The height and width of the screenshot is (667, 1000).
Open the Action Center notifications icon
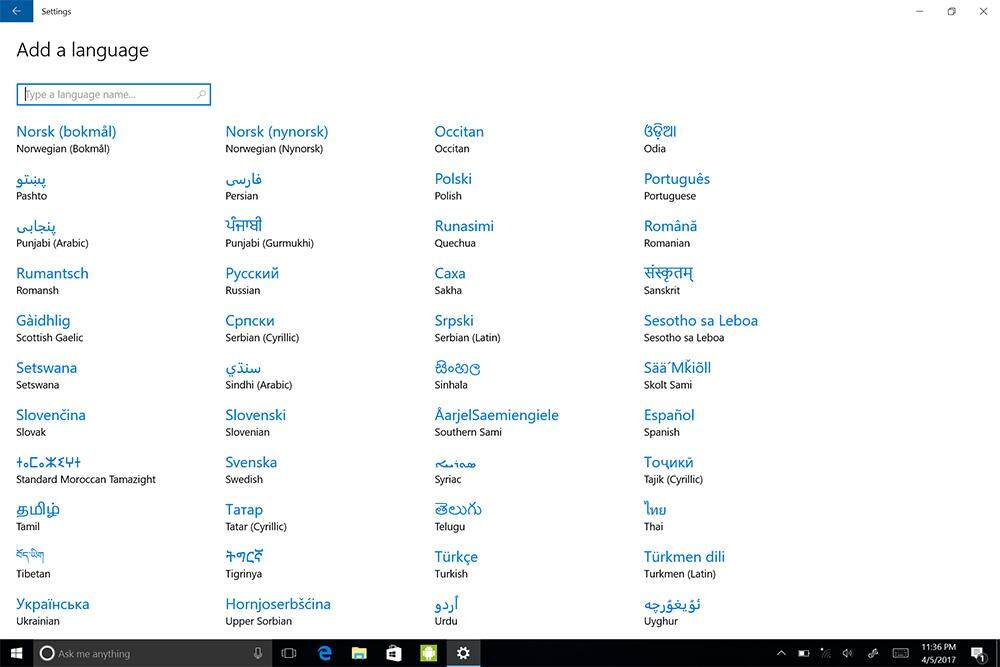click(x=977, y=653)
